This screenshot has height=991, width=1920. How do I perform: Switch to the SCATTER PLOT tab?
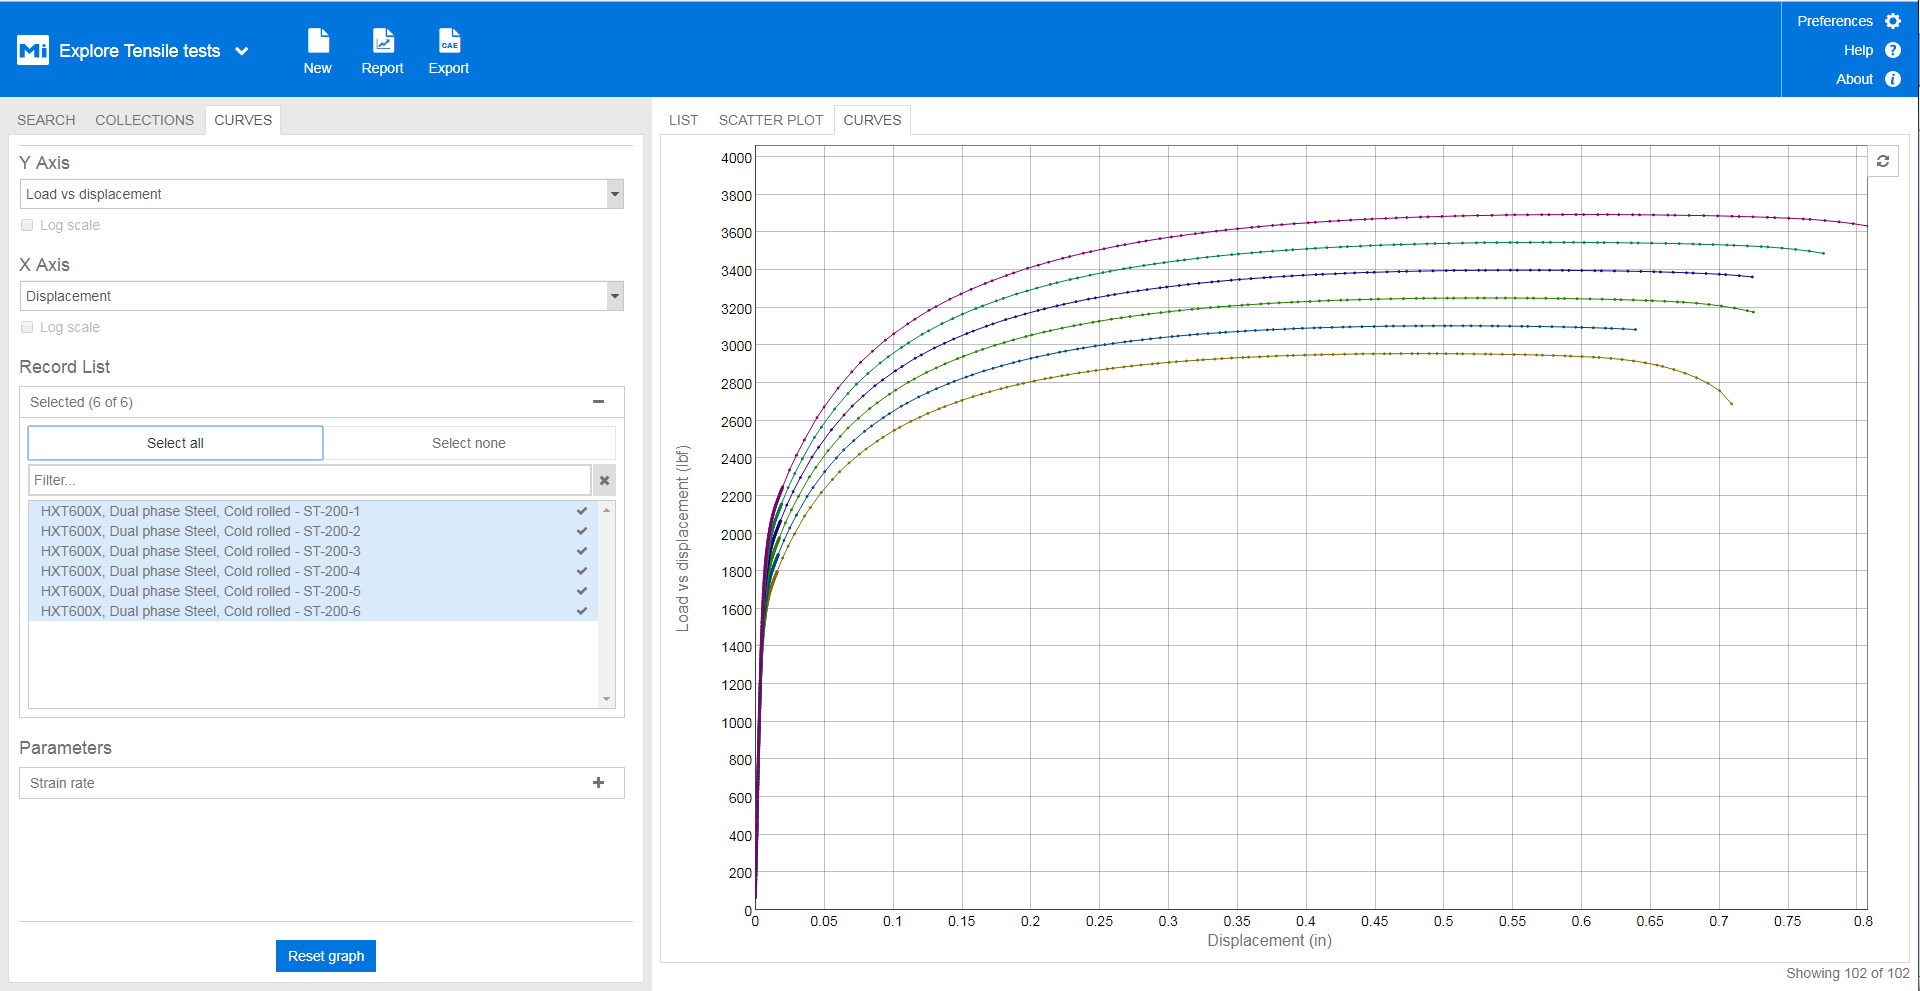coord(770,120)
